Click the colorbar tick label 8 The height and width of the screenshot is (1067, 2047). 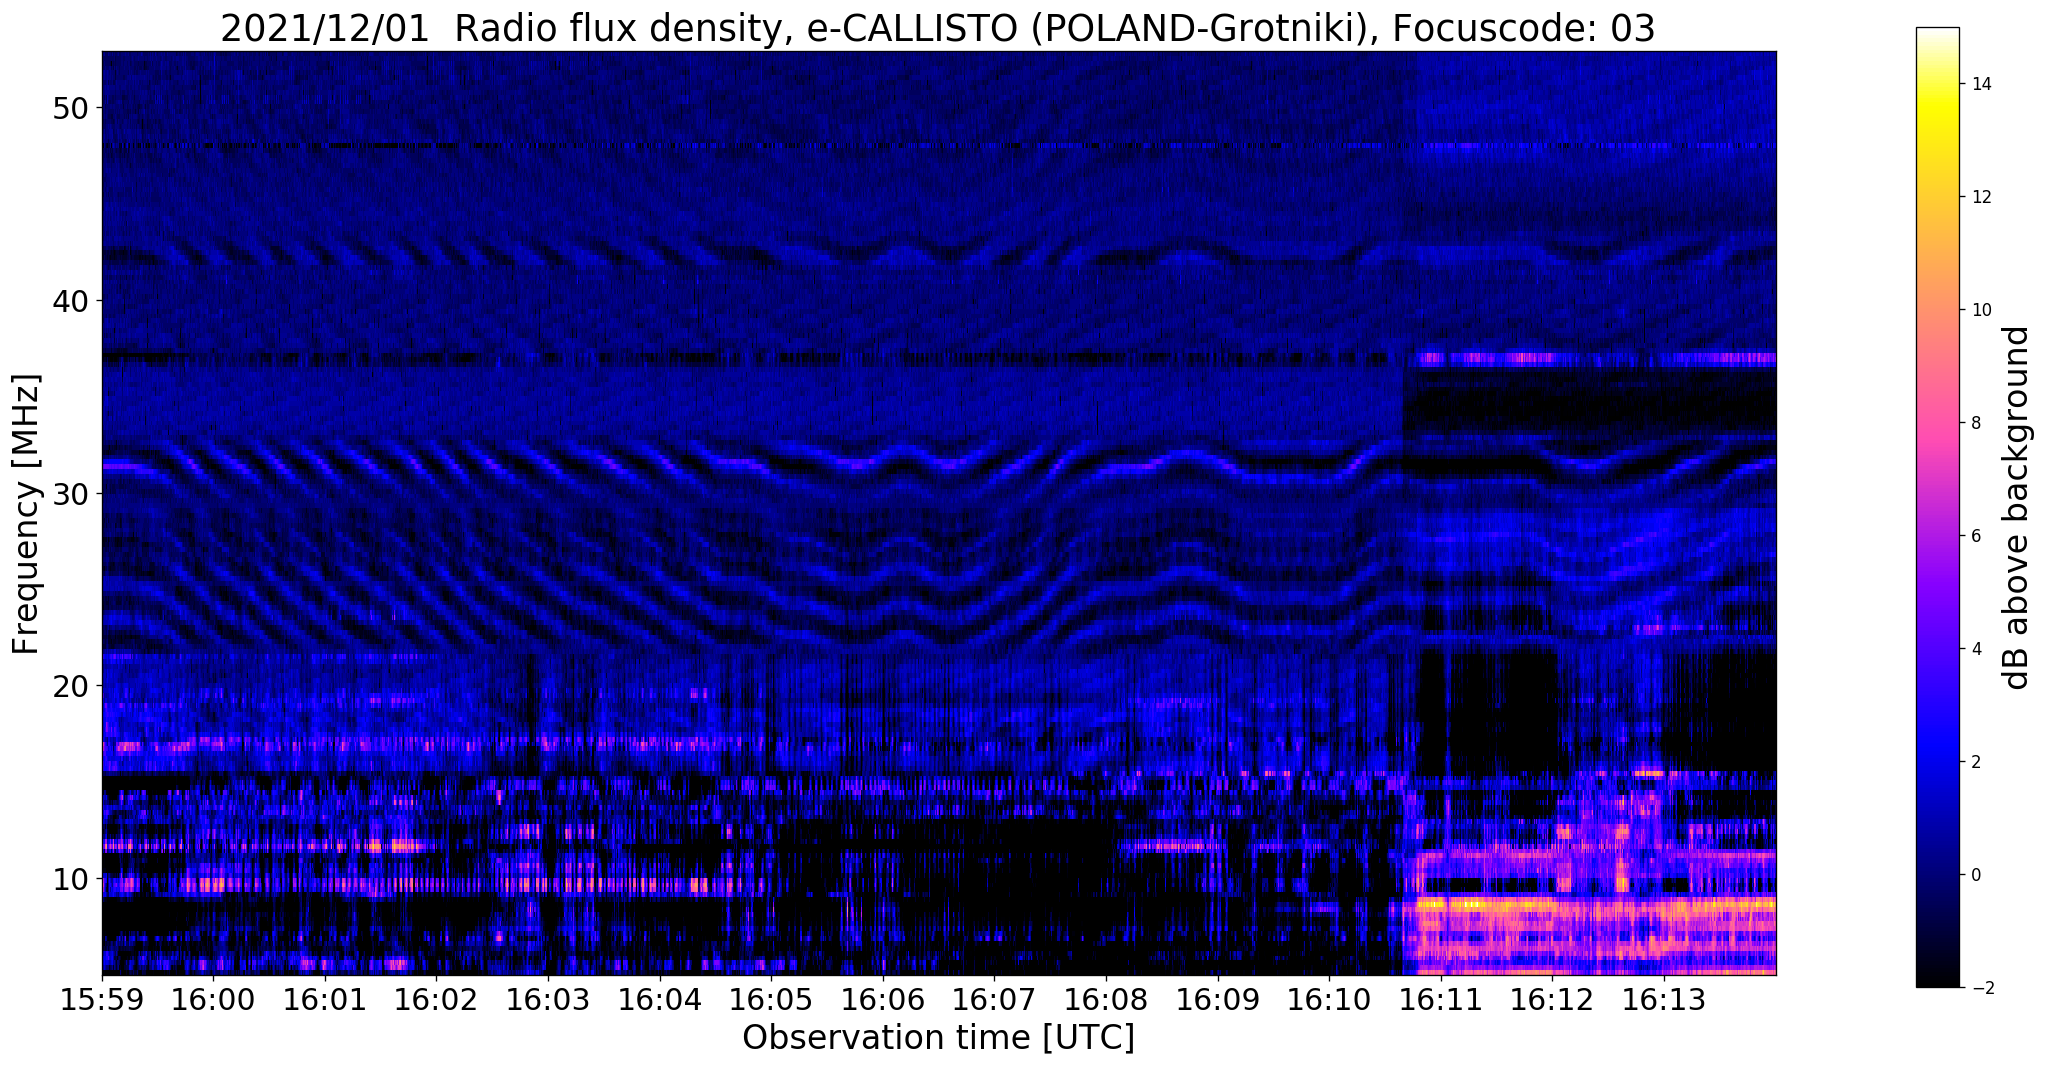(1975, 423)
